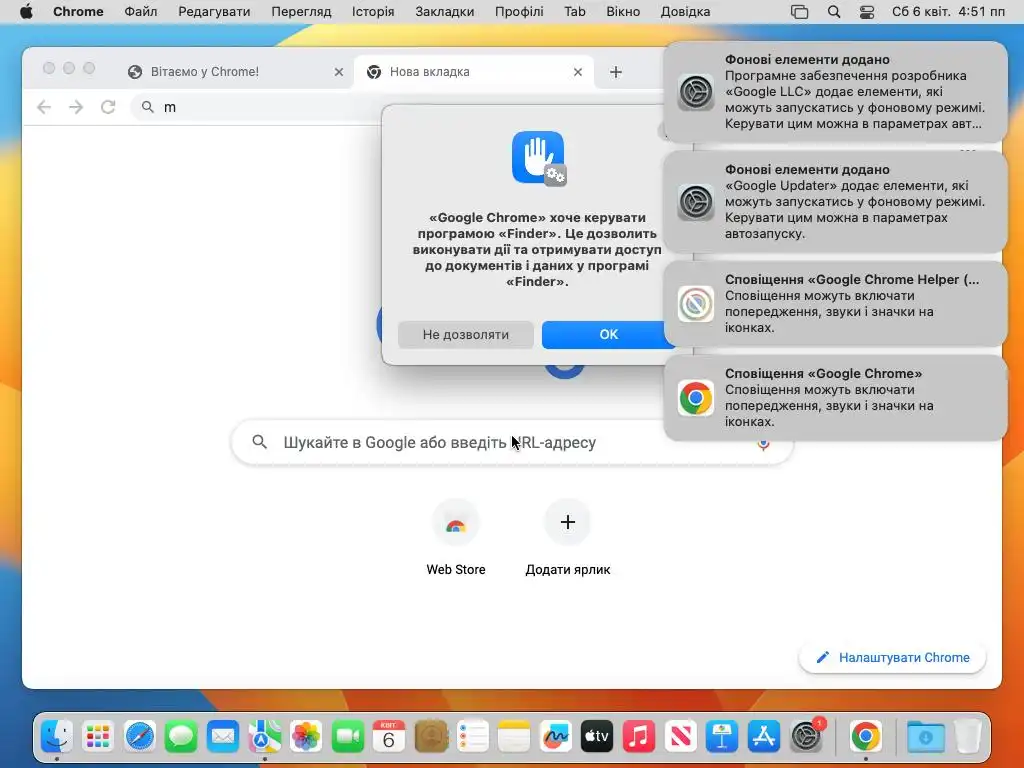Open Keynote from the Dock
Viewport: 1024px width, 768px height.
[x=722, y=737]
